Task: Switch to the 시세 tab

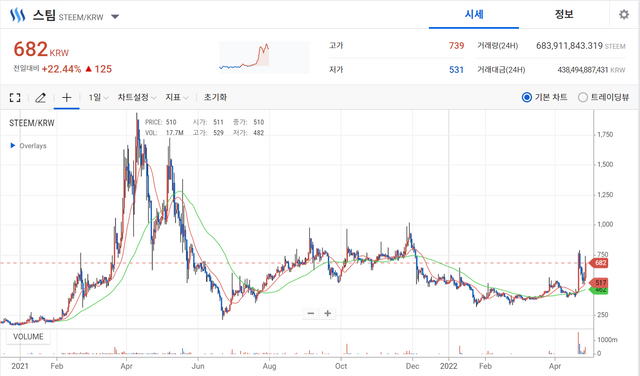Action: pyautogui.click(x=474, y=15)
